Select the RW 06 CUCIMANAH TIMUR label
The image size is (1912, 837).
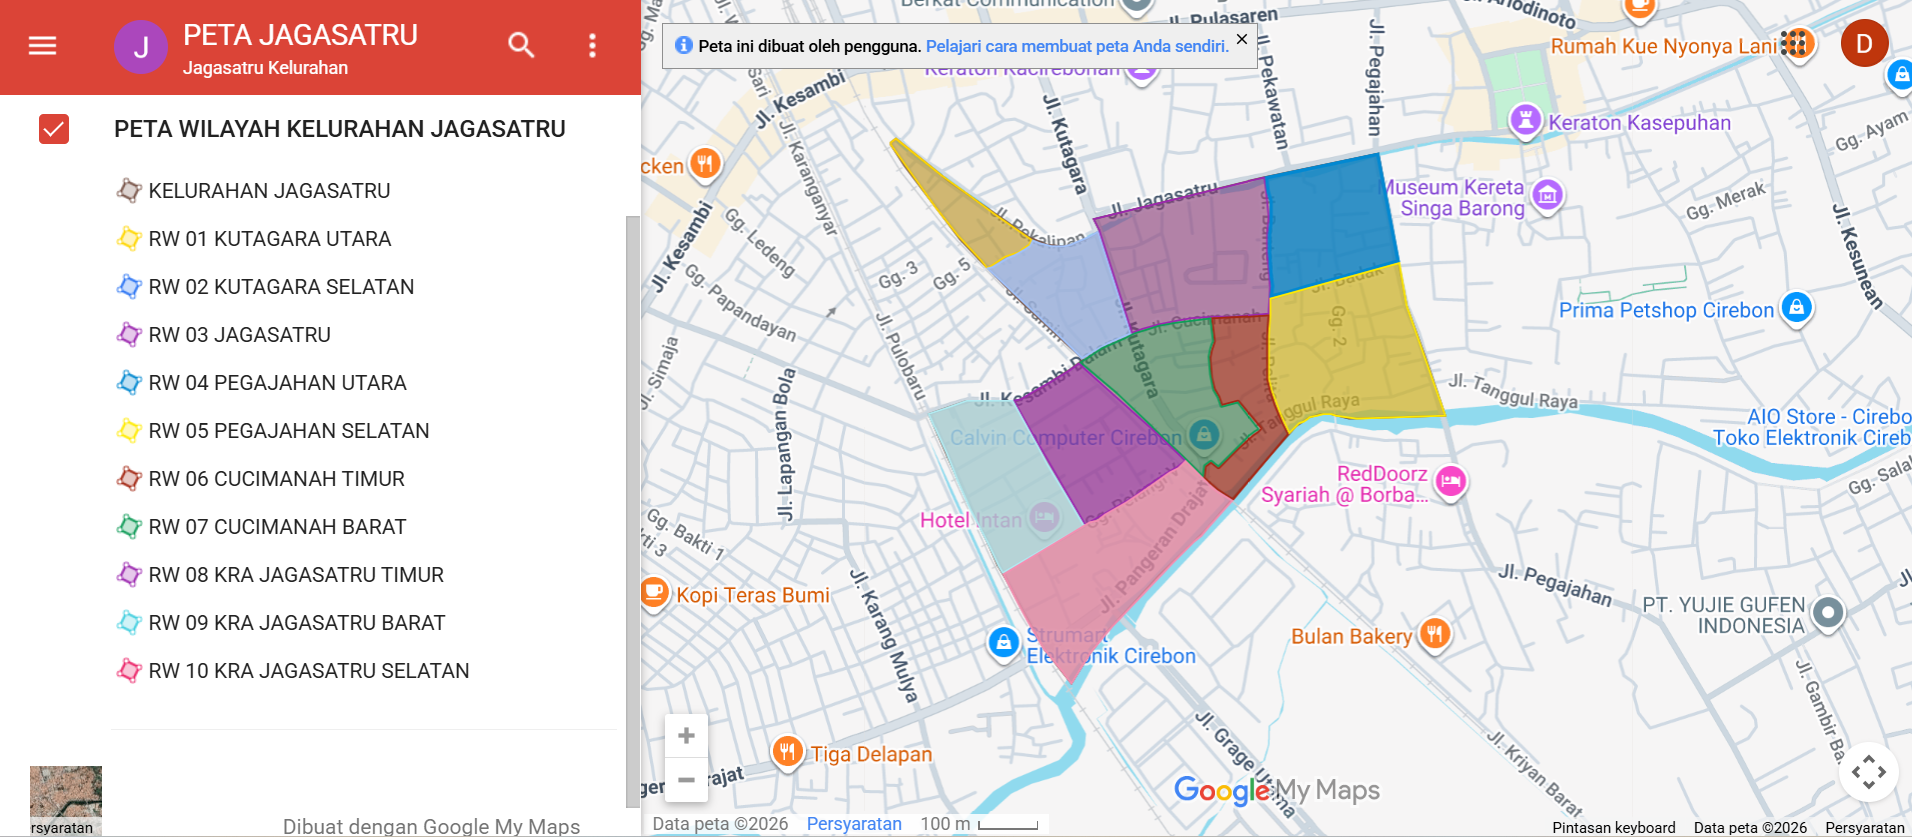point(277,479)
